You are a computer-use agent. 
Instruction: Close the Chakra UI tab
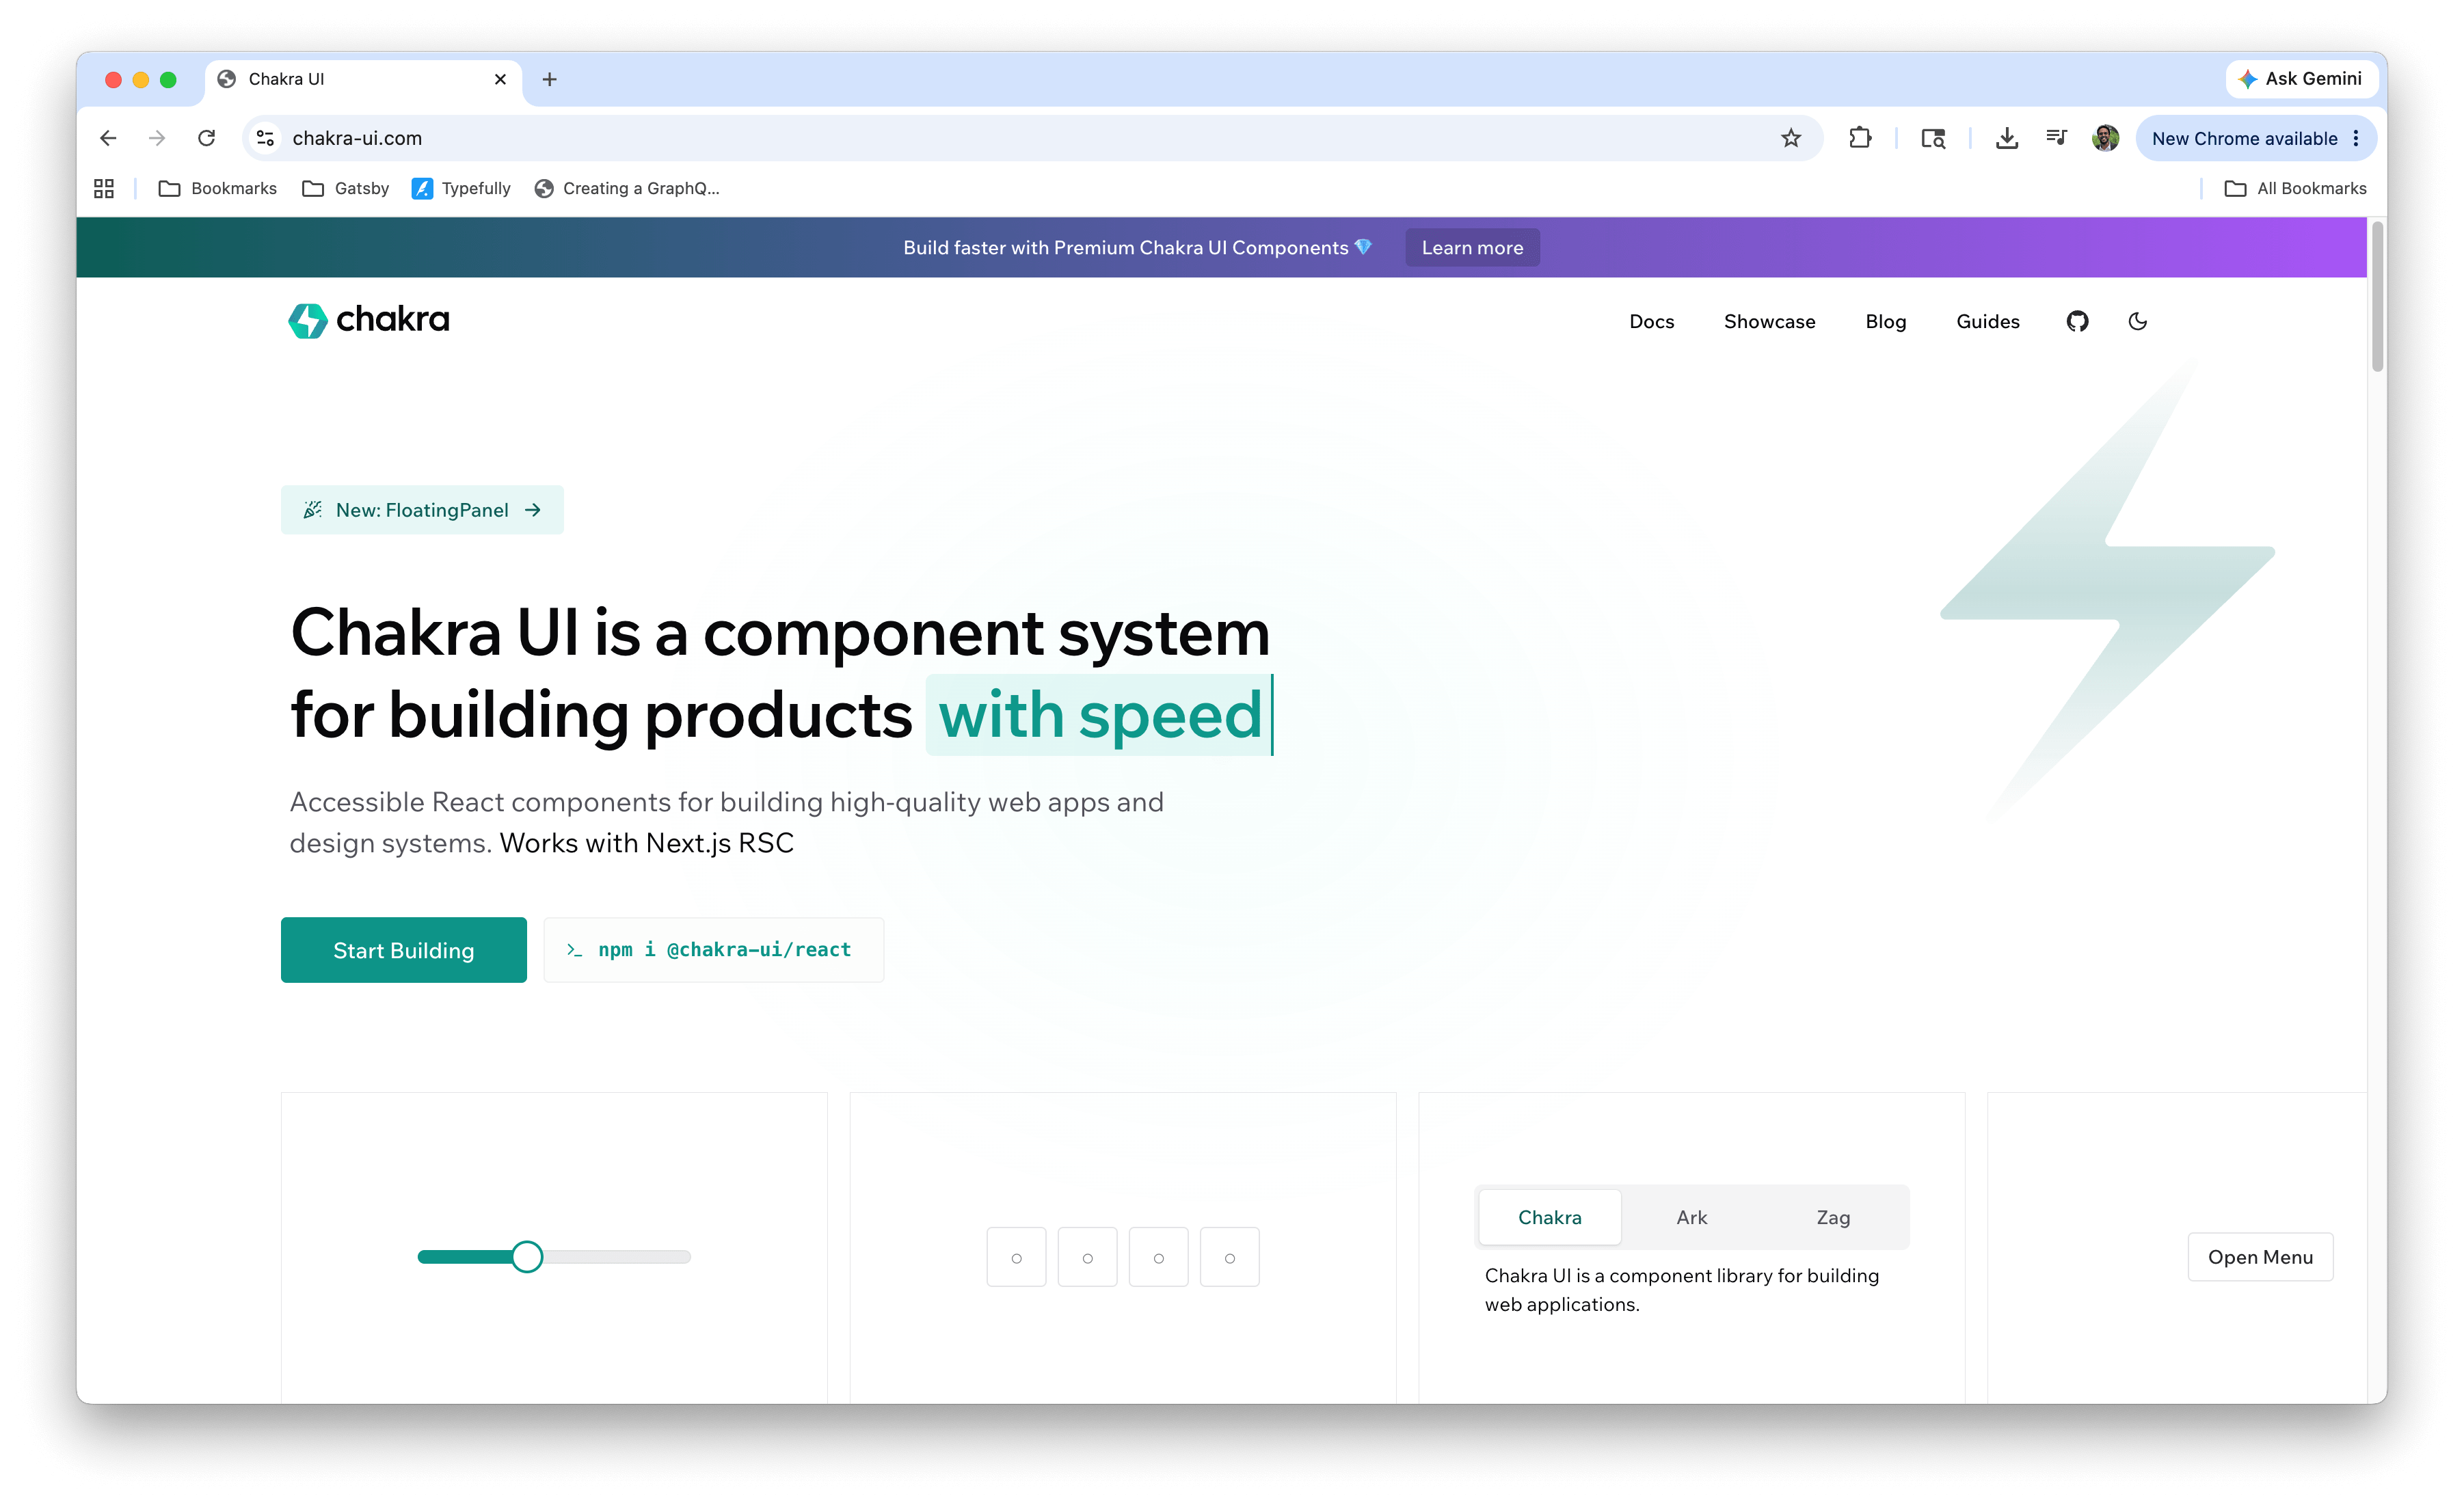tap(500, 79)
